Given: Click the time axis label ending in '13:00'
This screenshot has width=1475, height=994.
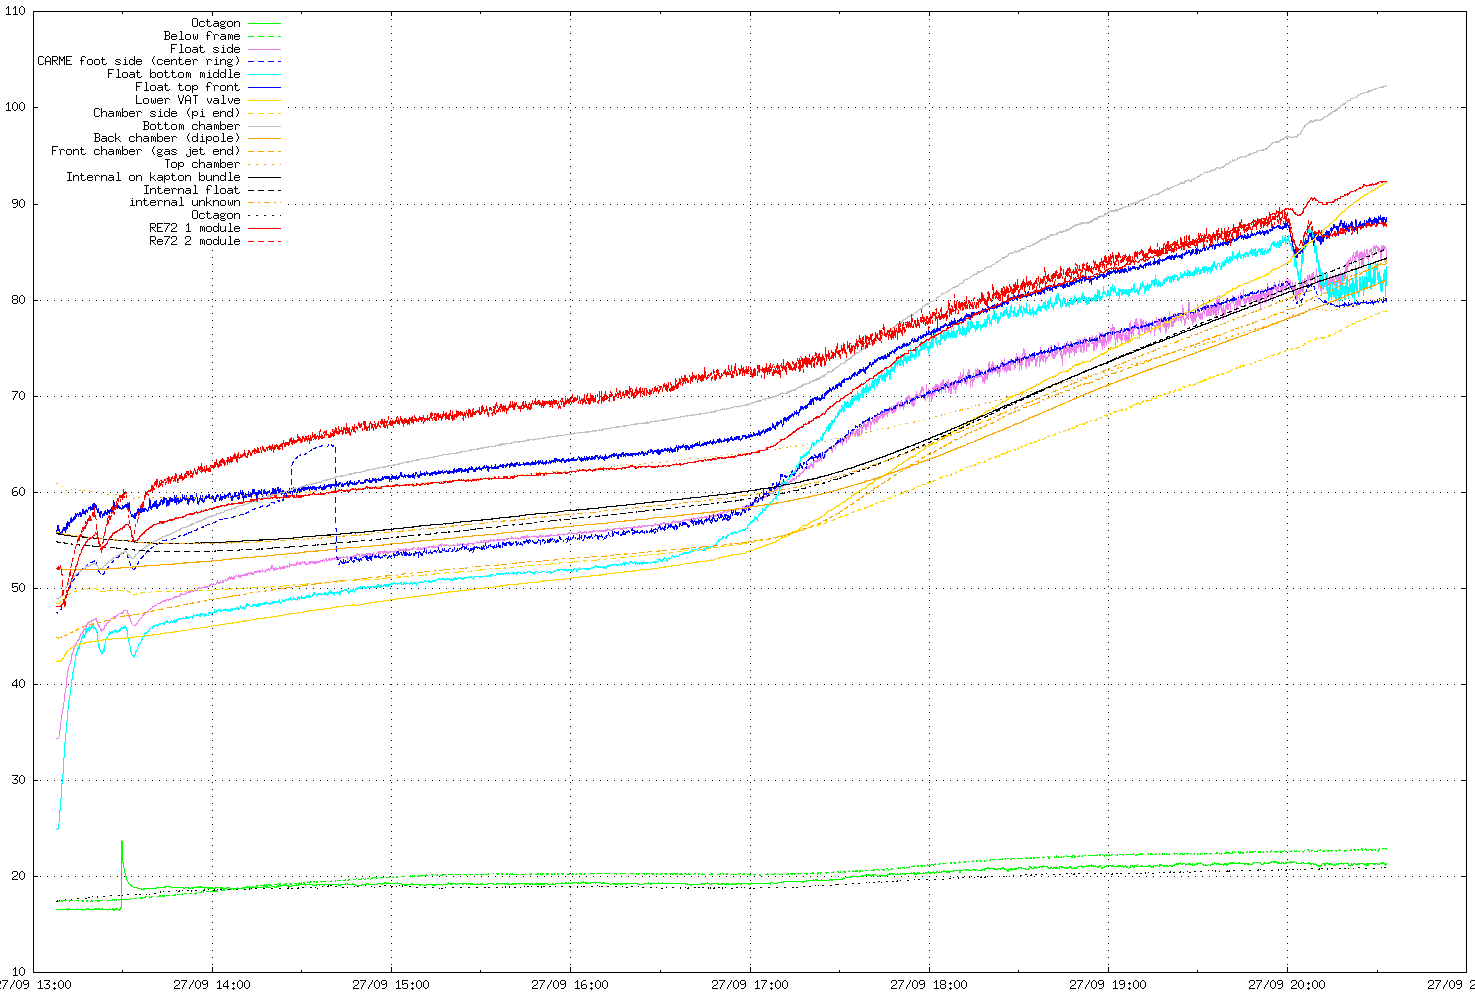Looking at the screenshot, I should (x=36, y=985).
